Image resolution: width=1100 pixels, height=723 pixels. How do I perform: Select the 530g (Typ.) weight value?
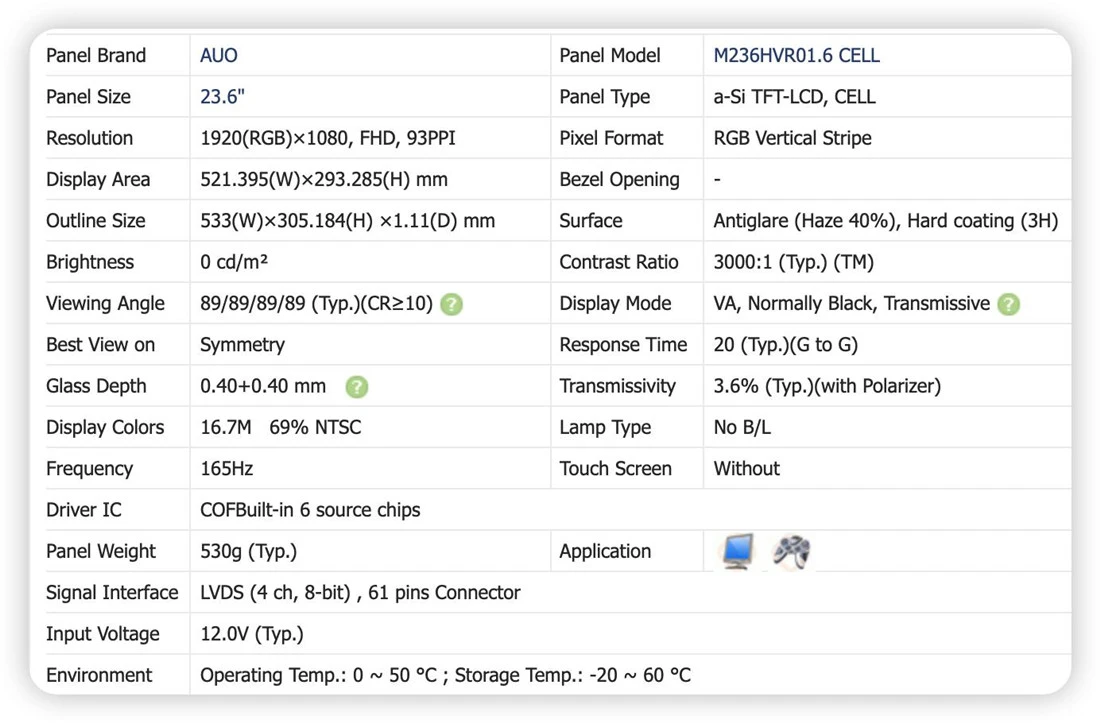coord(248,552)
